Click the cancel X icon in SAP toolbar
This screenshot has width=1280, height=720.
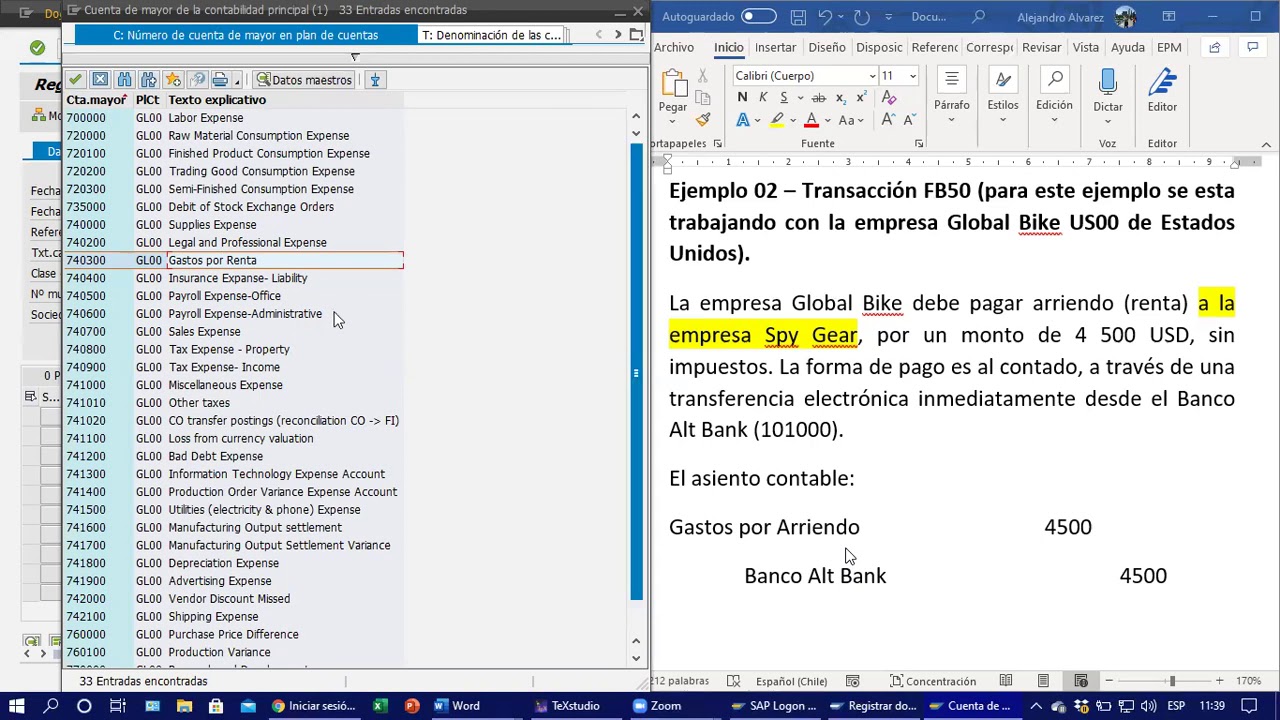click(100, 80)
